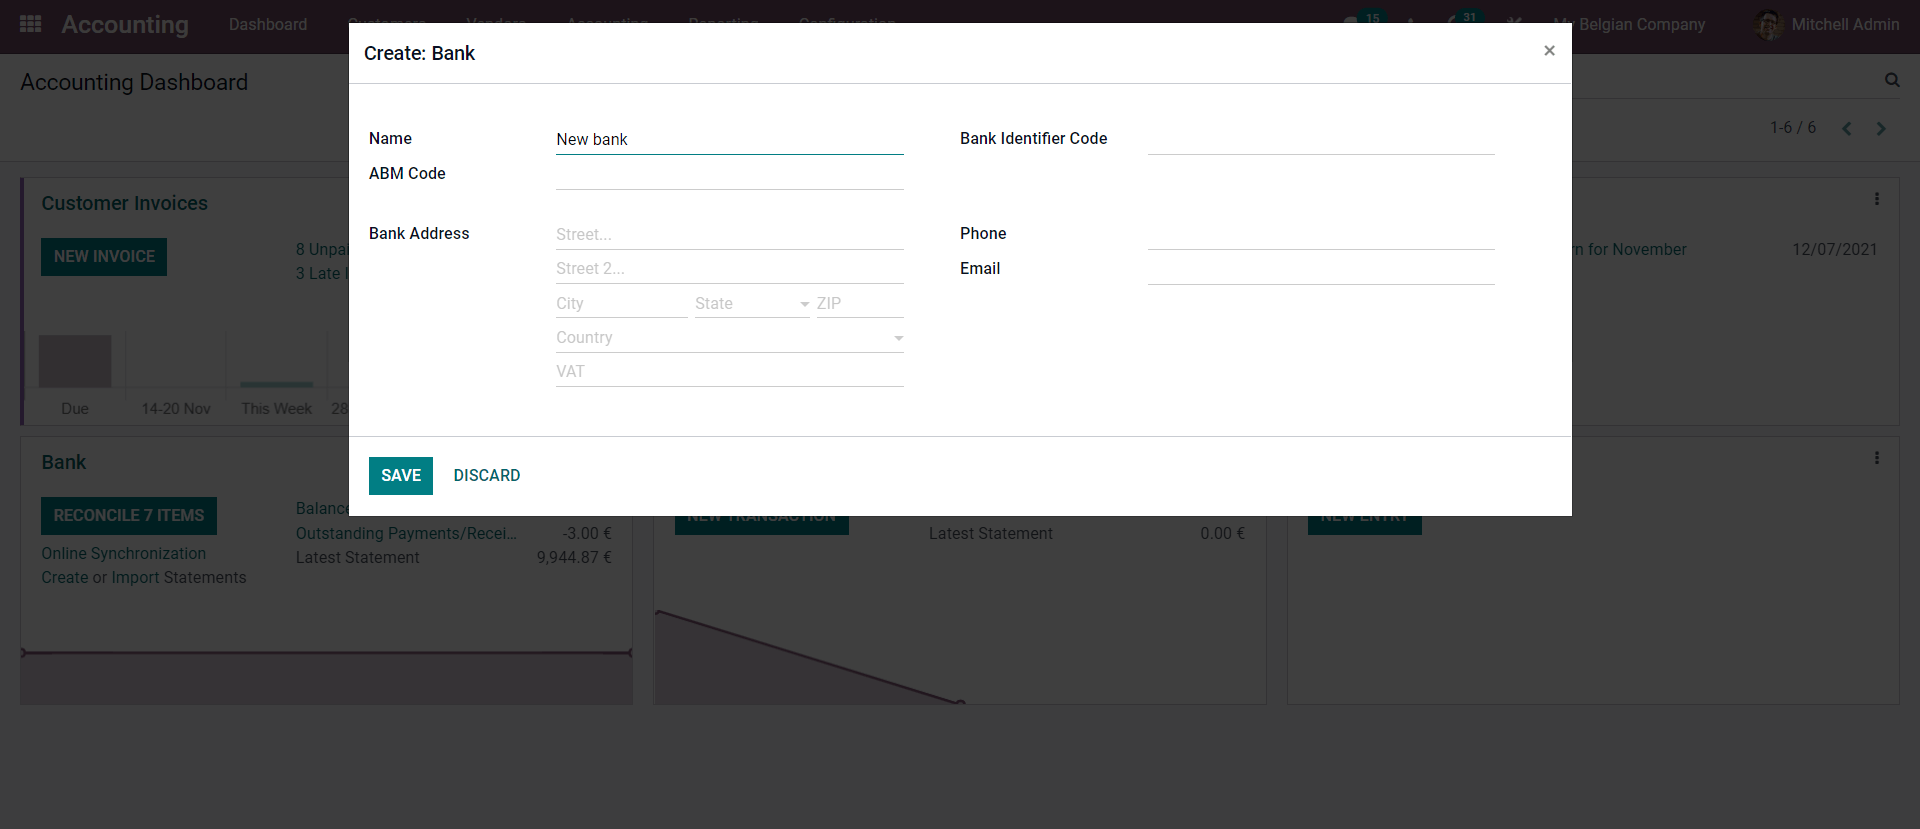Click the 9,944.87 € latest statement value
Viewport: 1920px width, 829px height.
pyautogui.click(x=574, y=558)
